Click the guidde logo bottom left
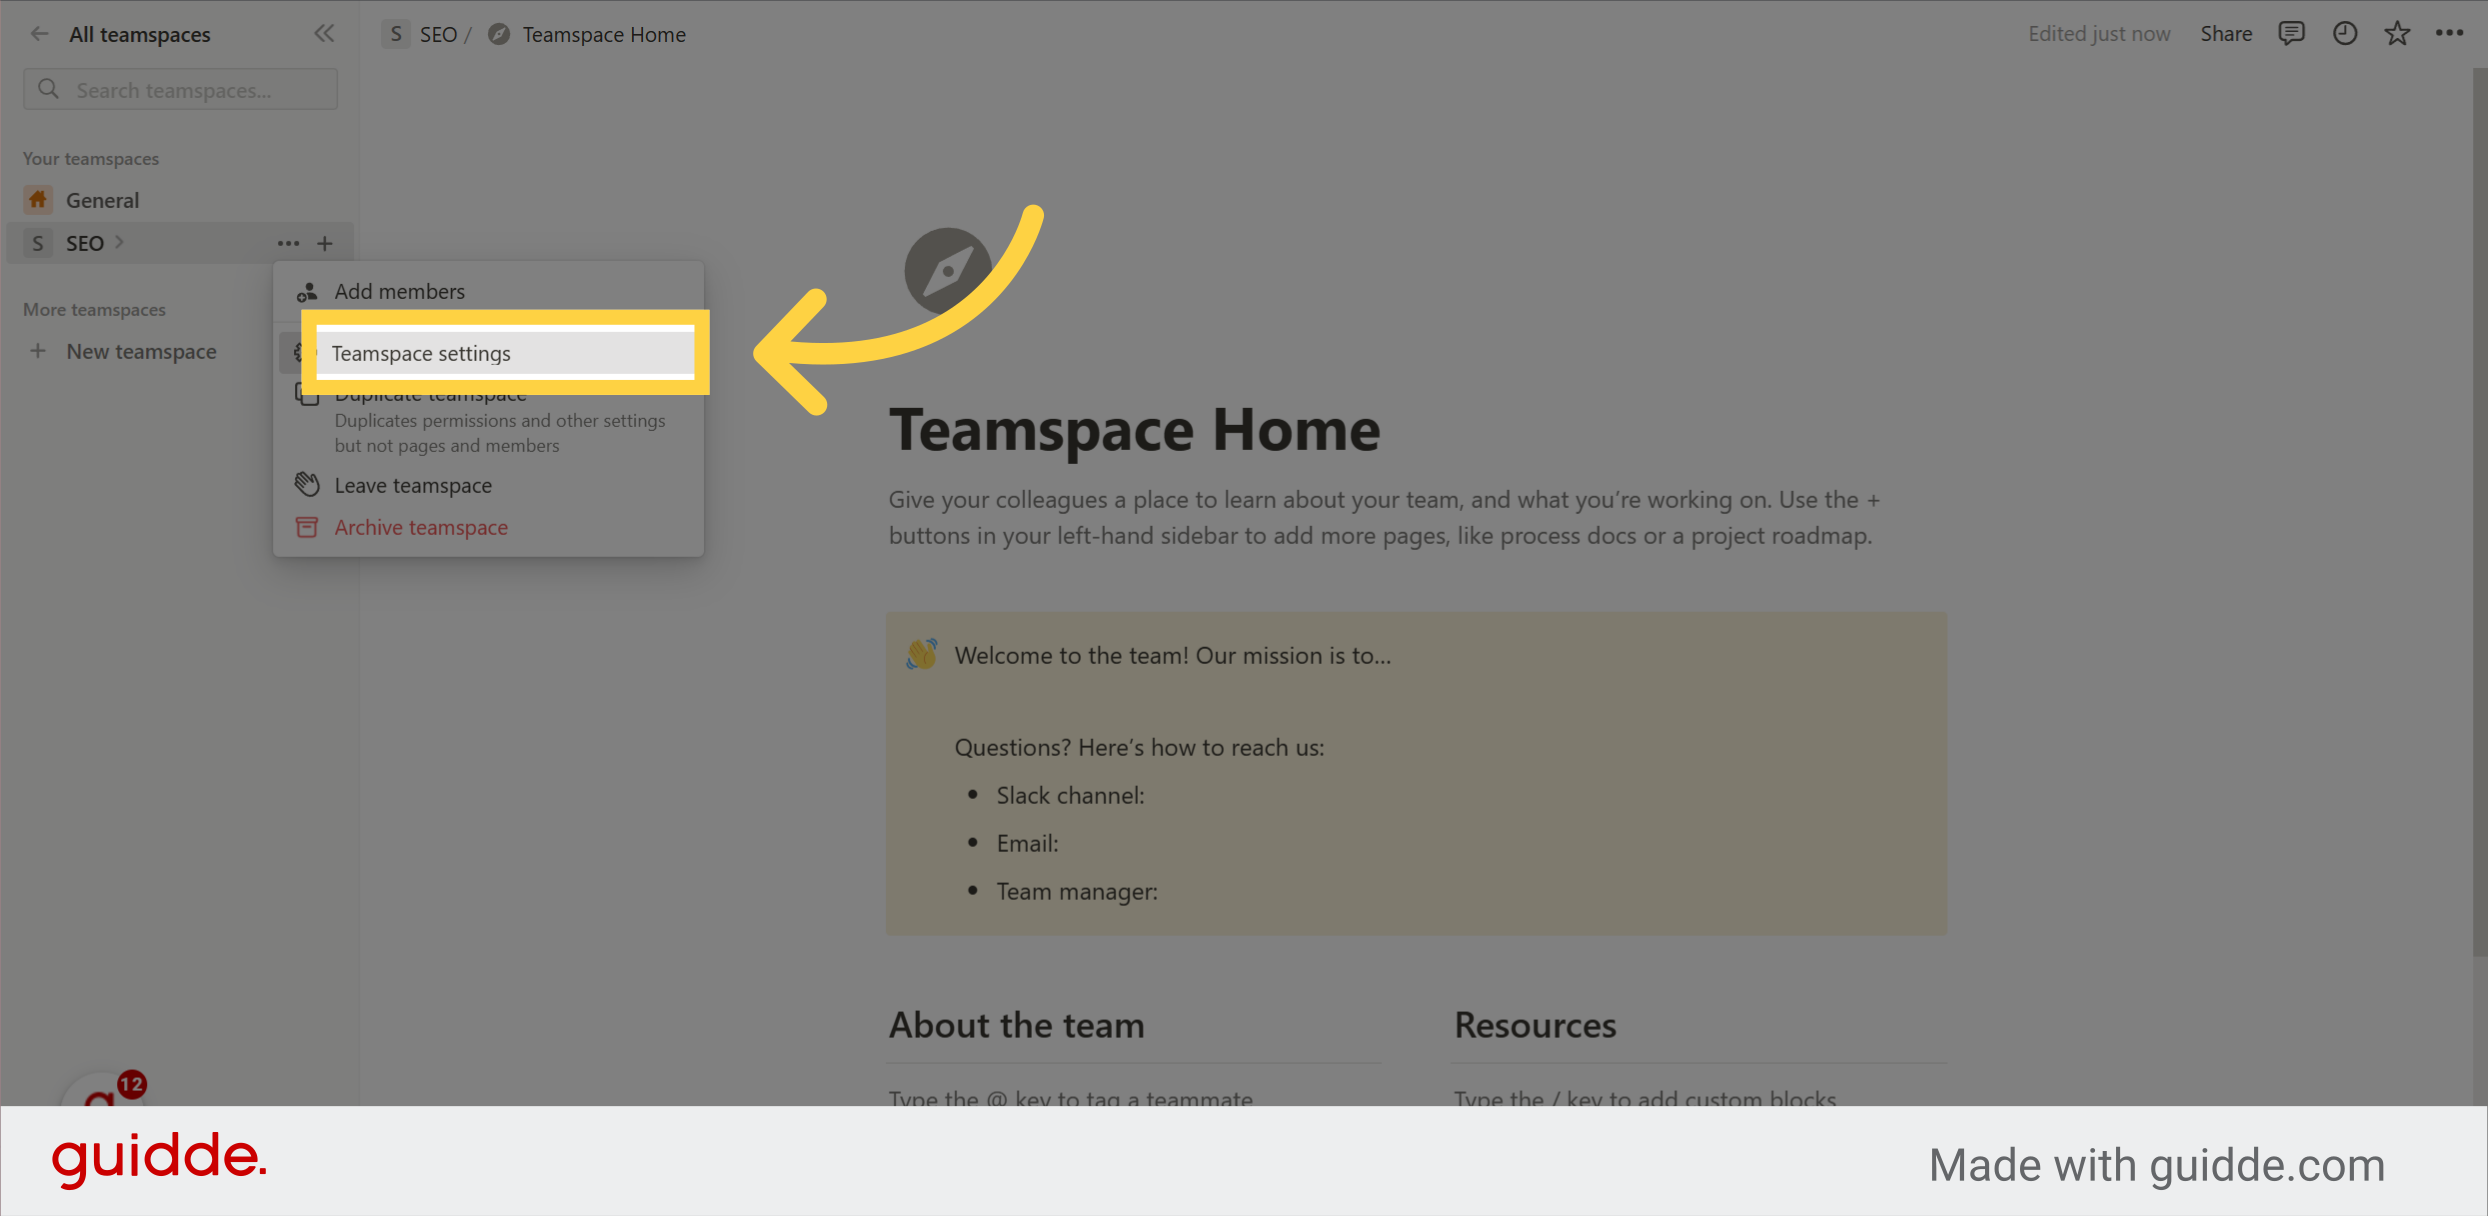 (x=160, y=1158)
